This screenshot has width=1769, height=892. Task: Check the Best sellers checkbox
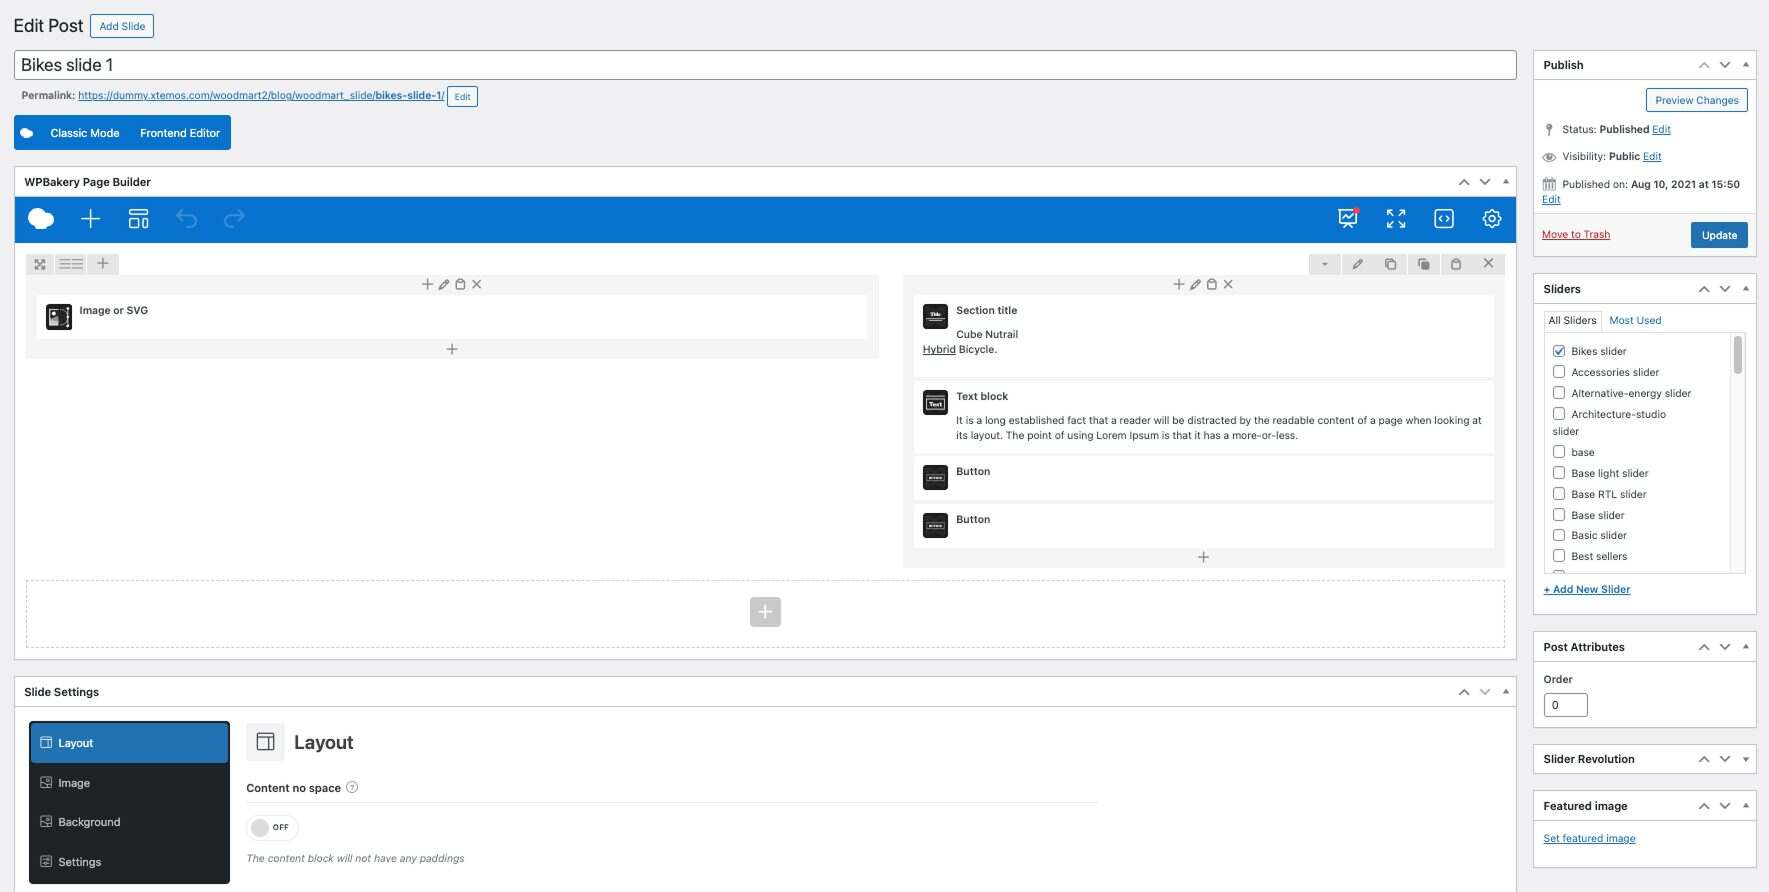pos(1559,556)
